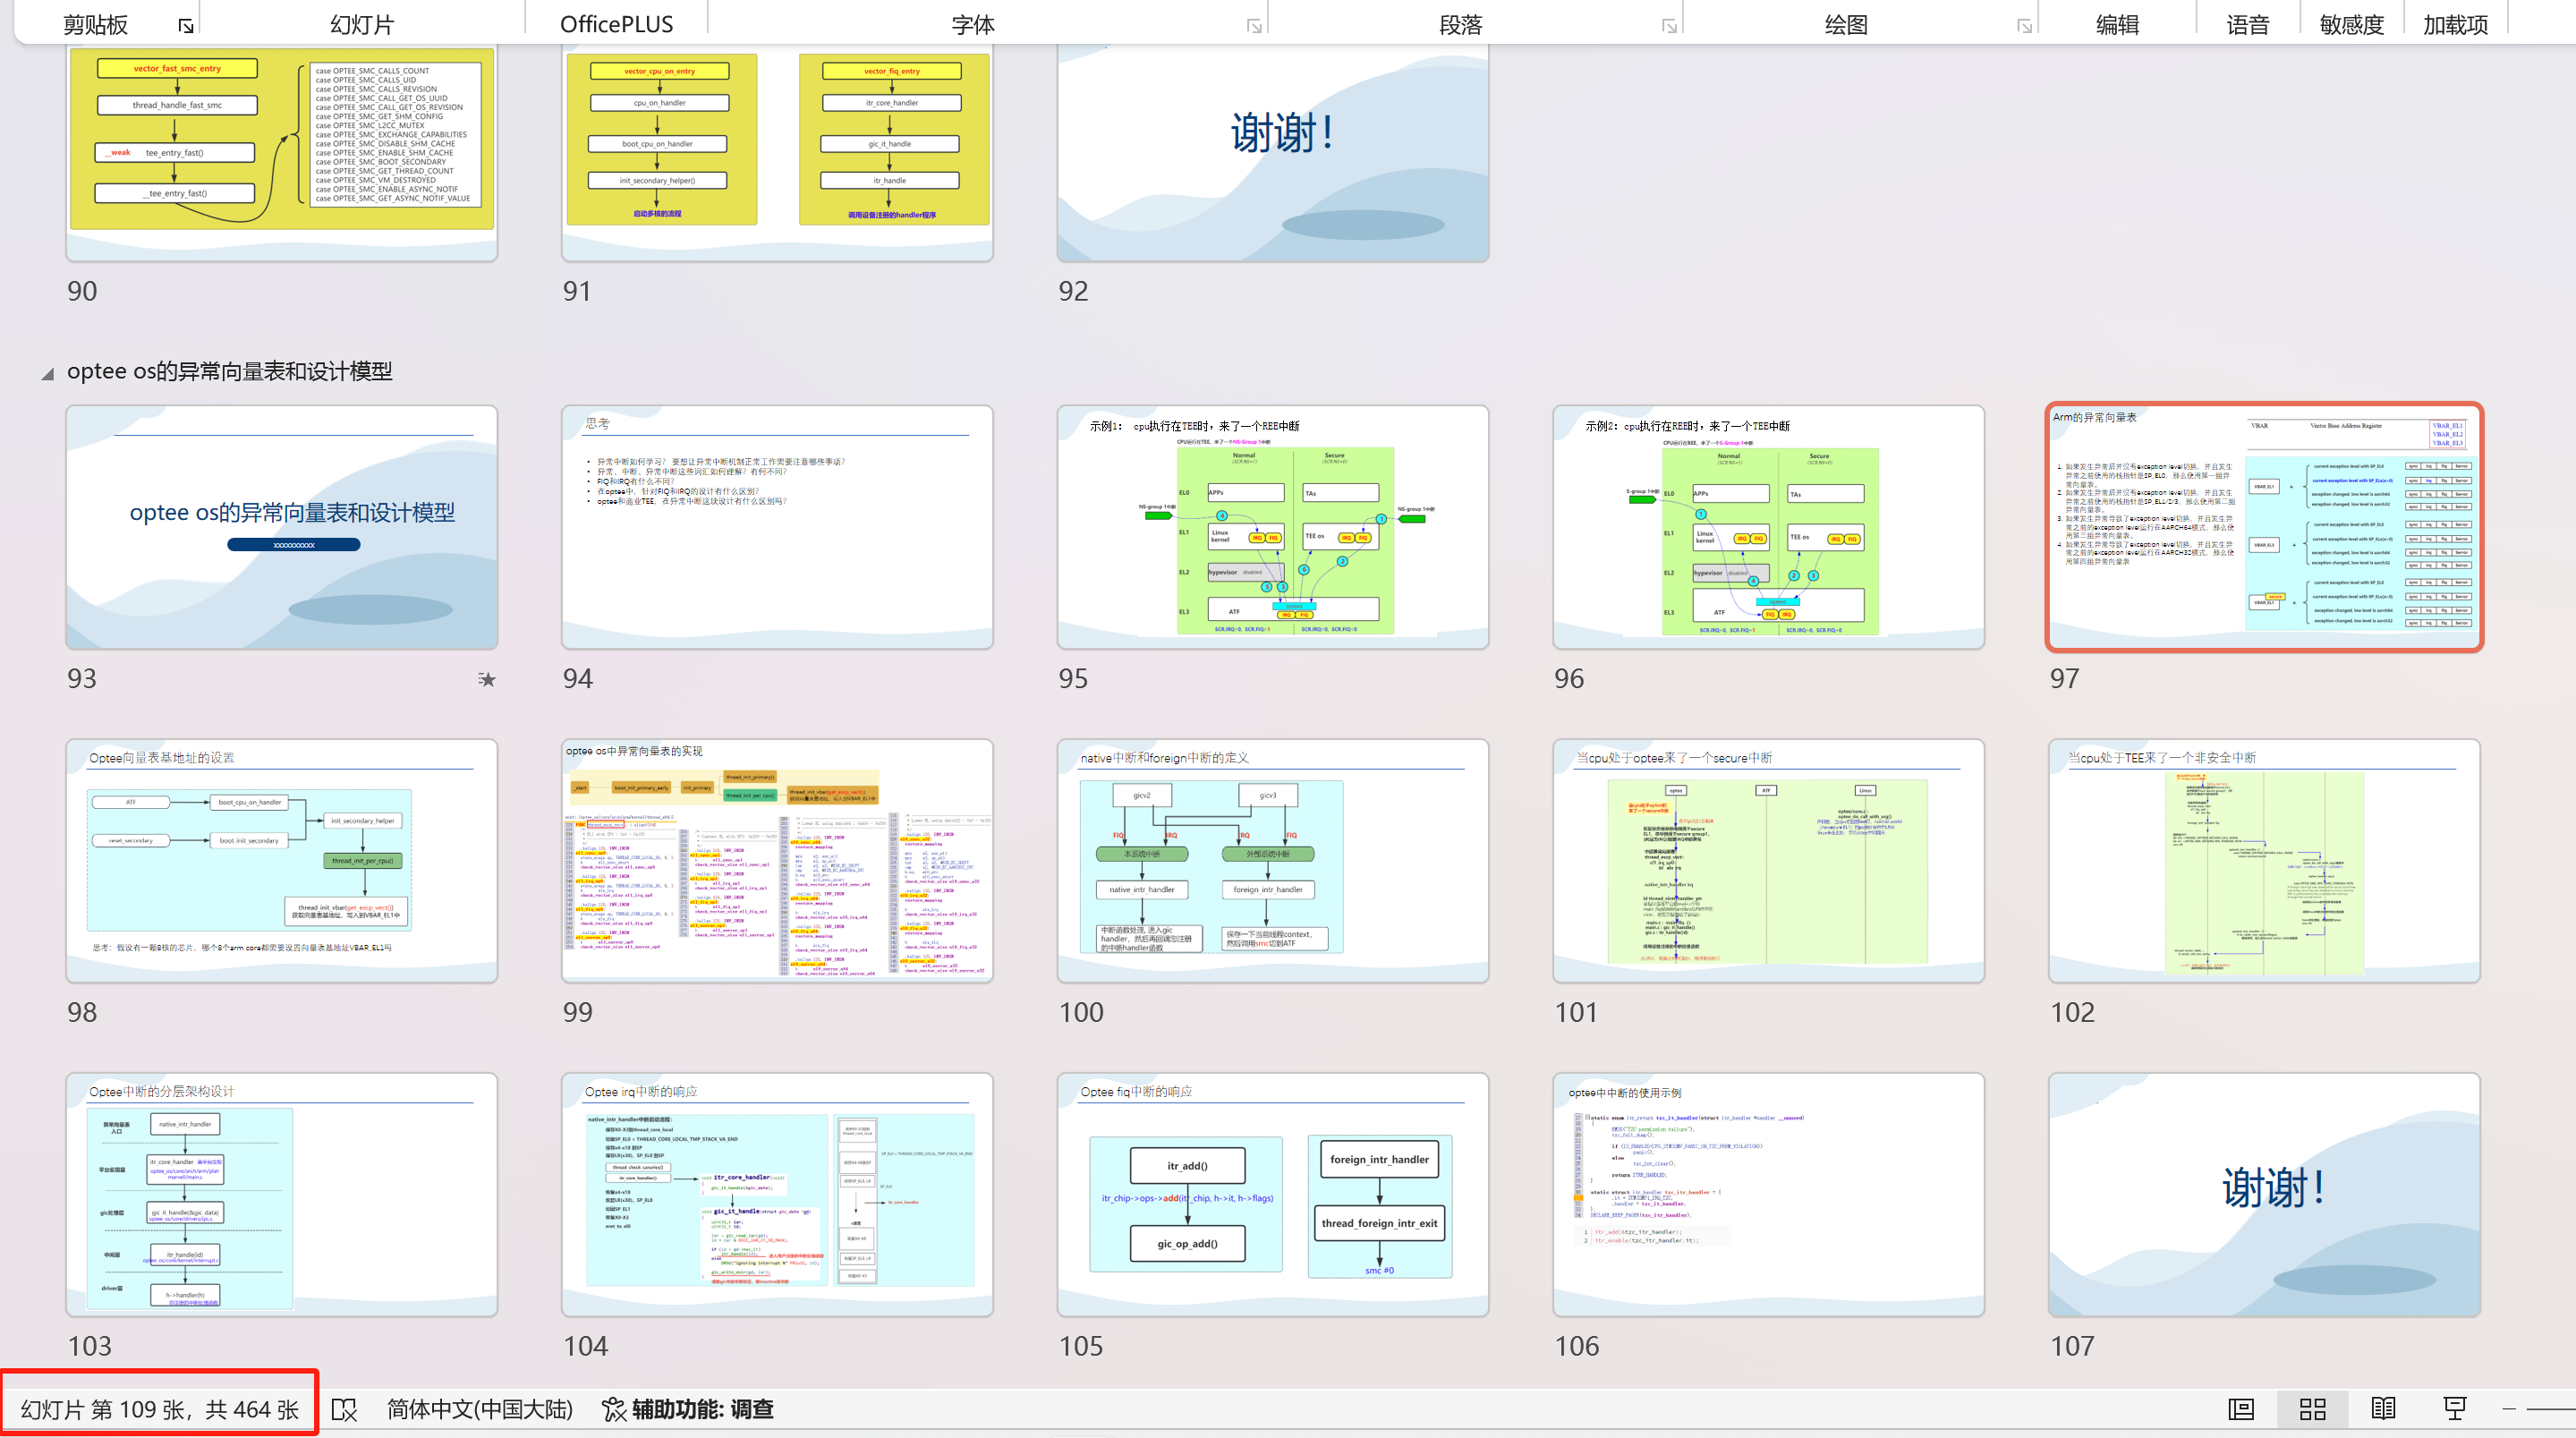Open font dialog launcher
2576x1438 pixels.
click(1254, 26)
